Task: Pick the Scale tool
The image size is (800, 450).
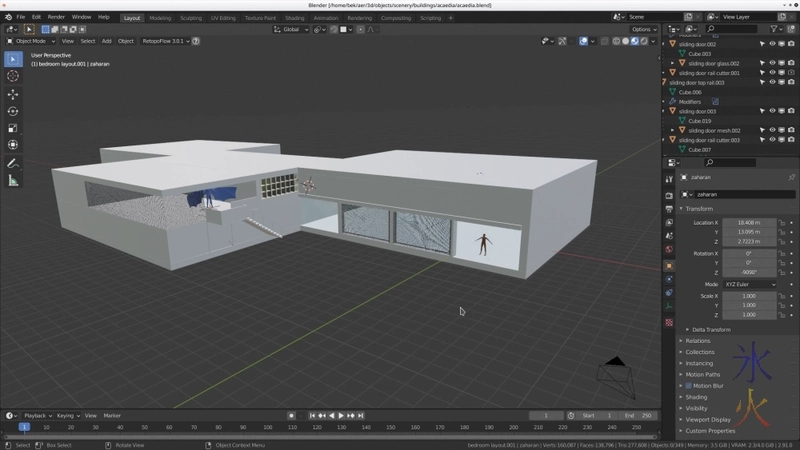Action: [x=13, y=128]
